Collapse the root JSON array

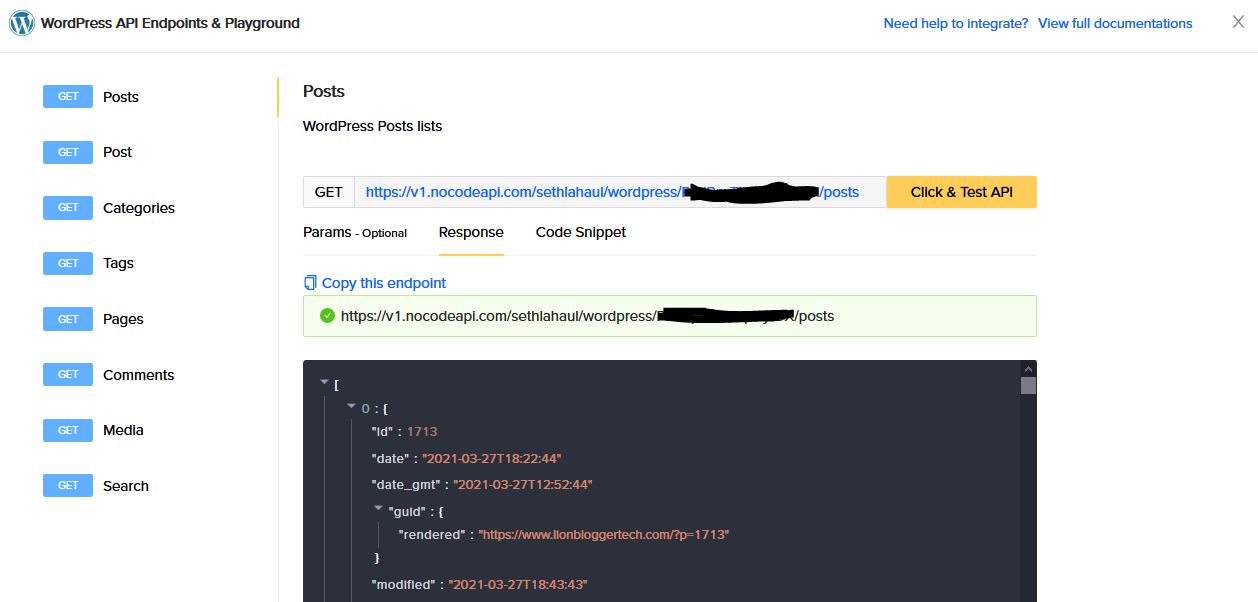323,381
